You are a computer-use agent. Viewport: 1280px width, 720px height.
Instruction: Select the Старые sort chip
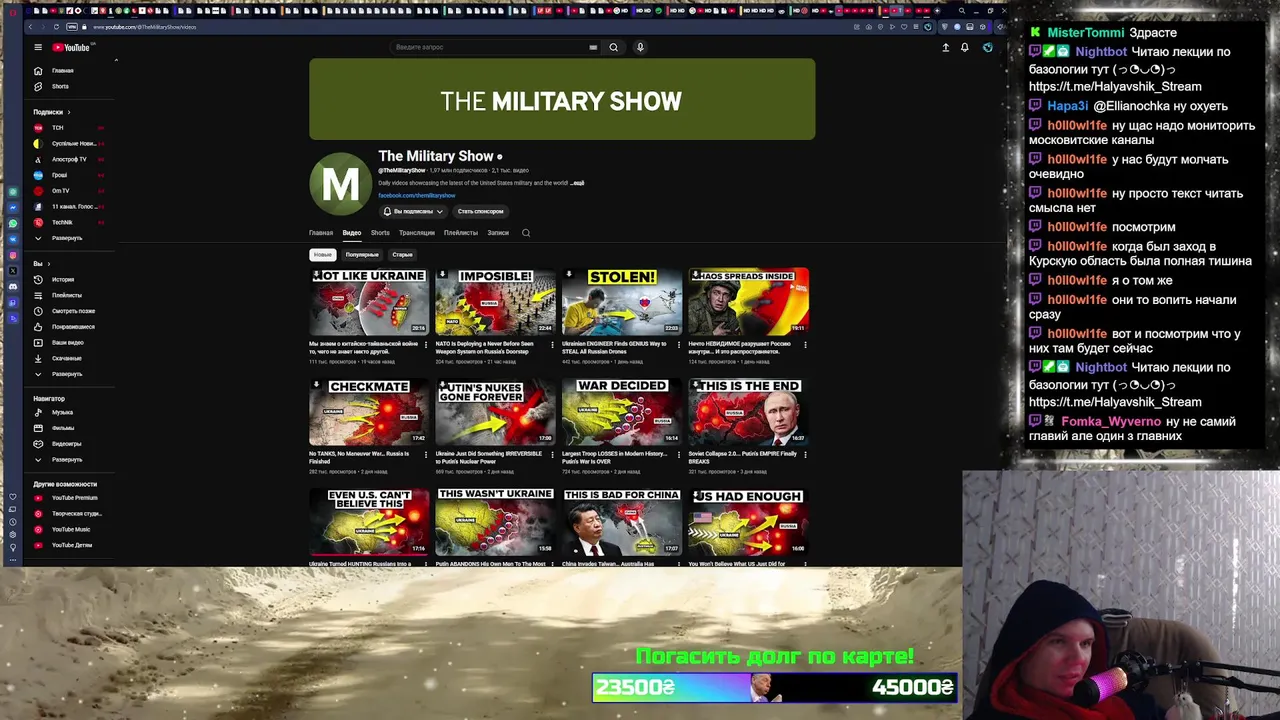(402, 255)
